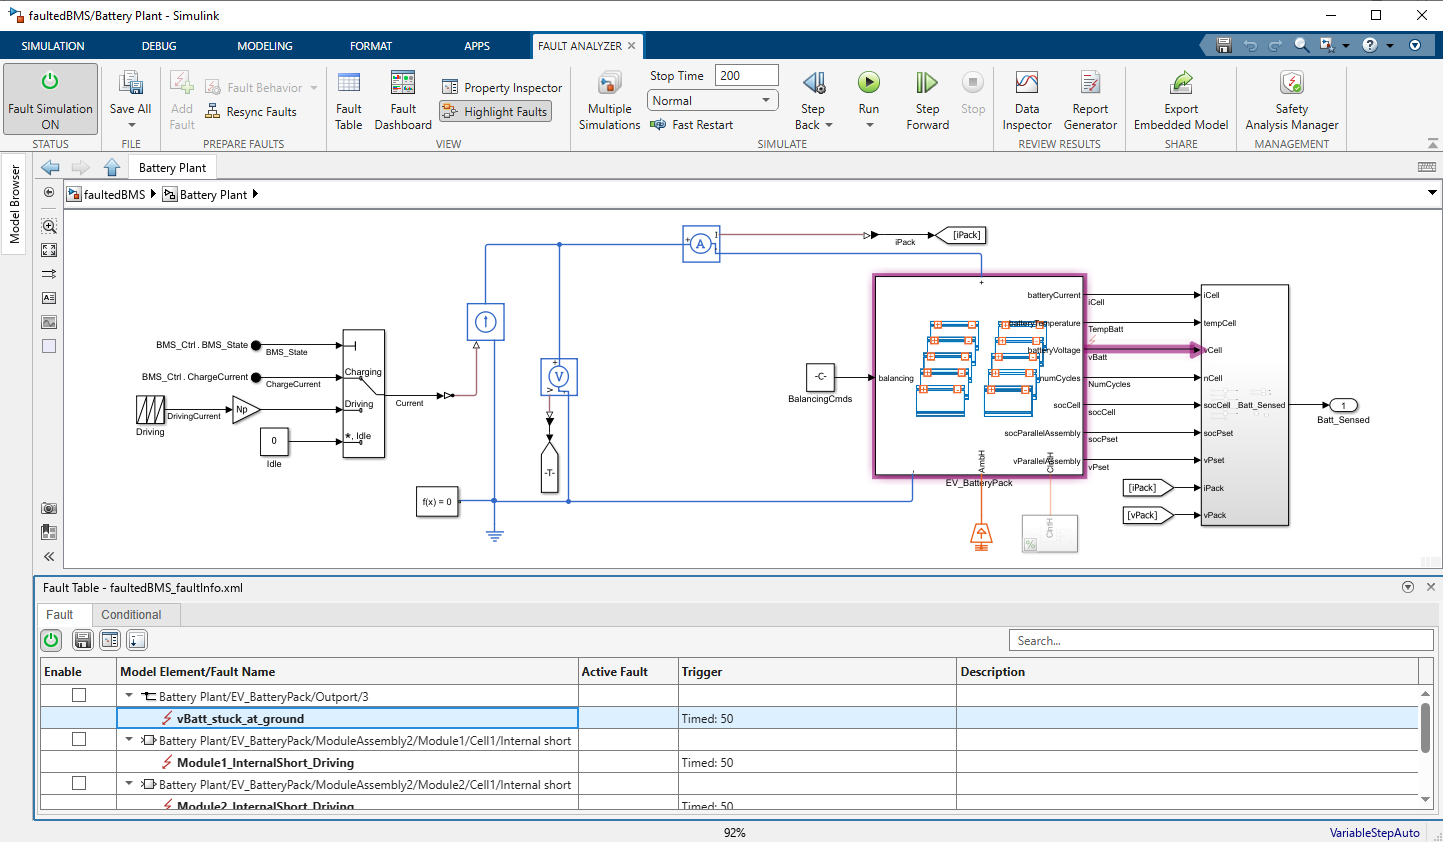Click the zoom tool in the canvas palette
Screen dimensions: 1443x842
(x=49, y=226)
